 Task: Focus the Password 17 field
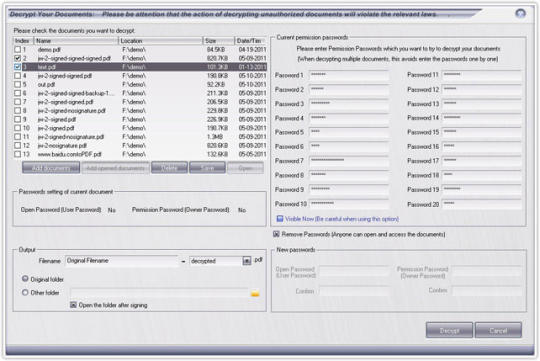coord(482,161)
